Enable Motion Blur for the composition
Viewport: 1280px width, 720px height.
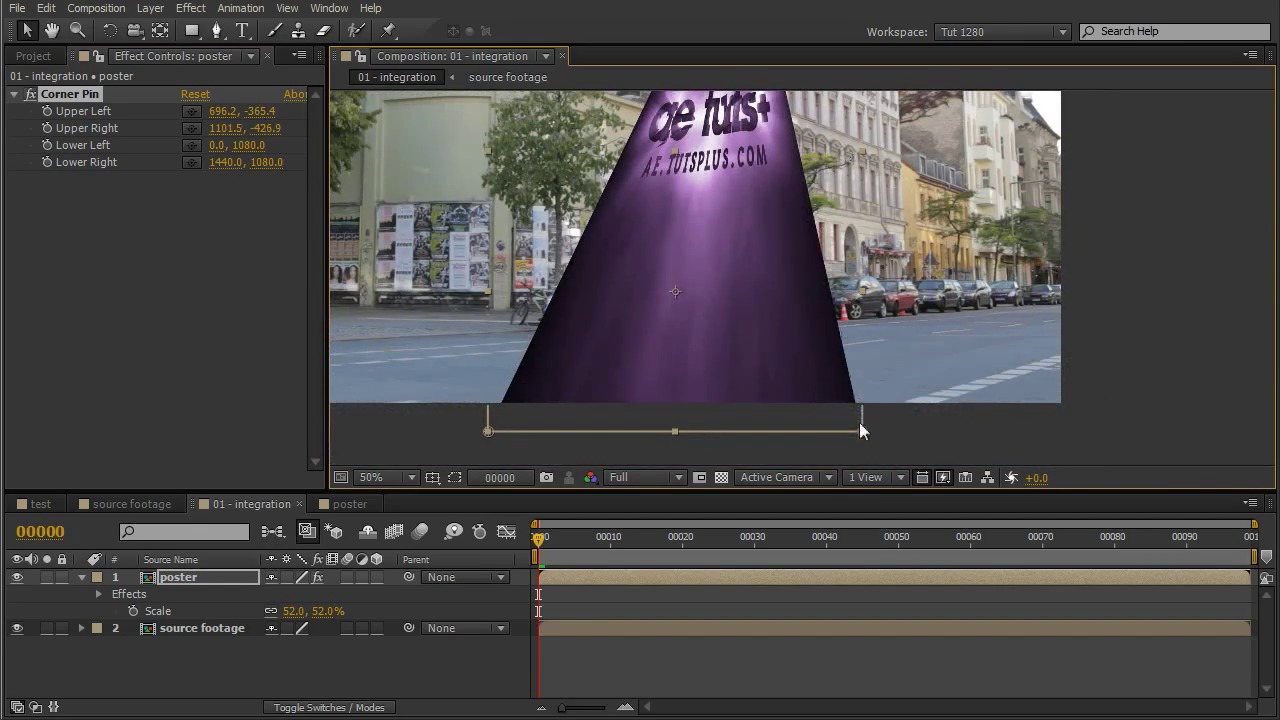click(420, 532)
